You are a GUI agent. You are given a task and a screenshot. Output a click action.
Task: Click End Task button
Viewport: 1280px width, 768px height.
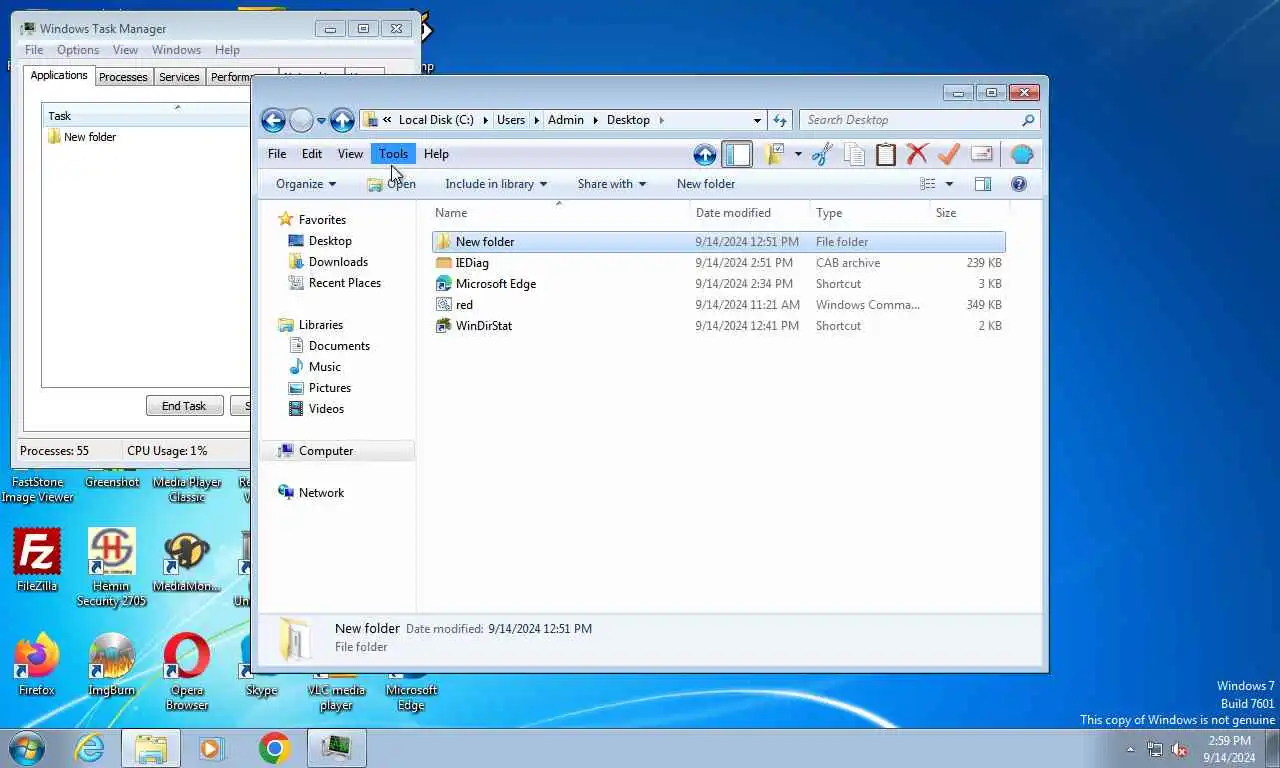click(184, 406)
